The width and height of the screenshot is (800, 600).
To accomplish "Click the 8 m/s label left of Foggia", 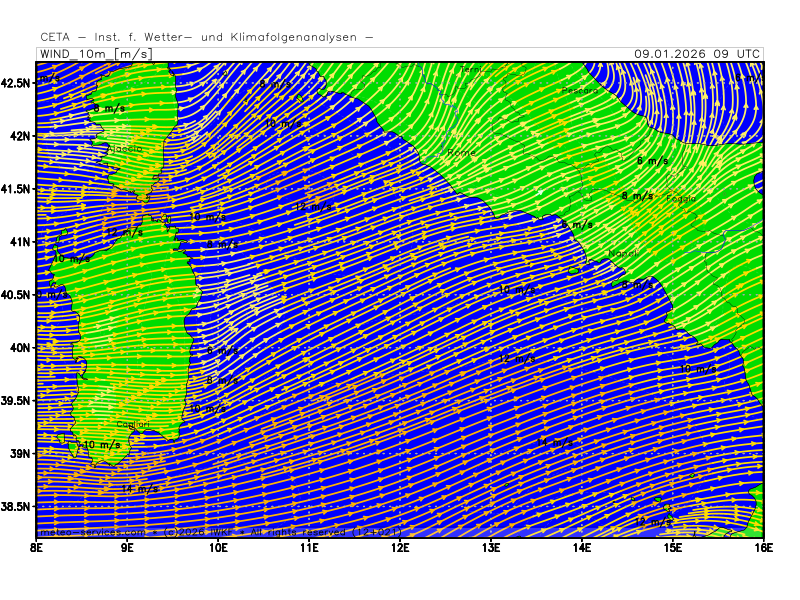I will coord(637,196).
